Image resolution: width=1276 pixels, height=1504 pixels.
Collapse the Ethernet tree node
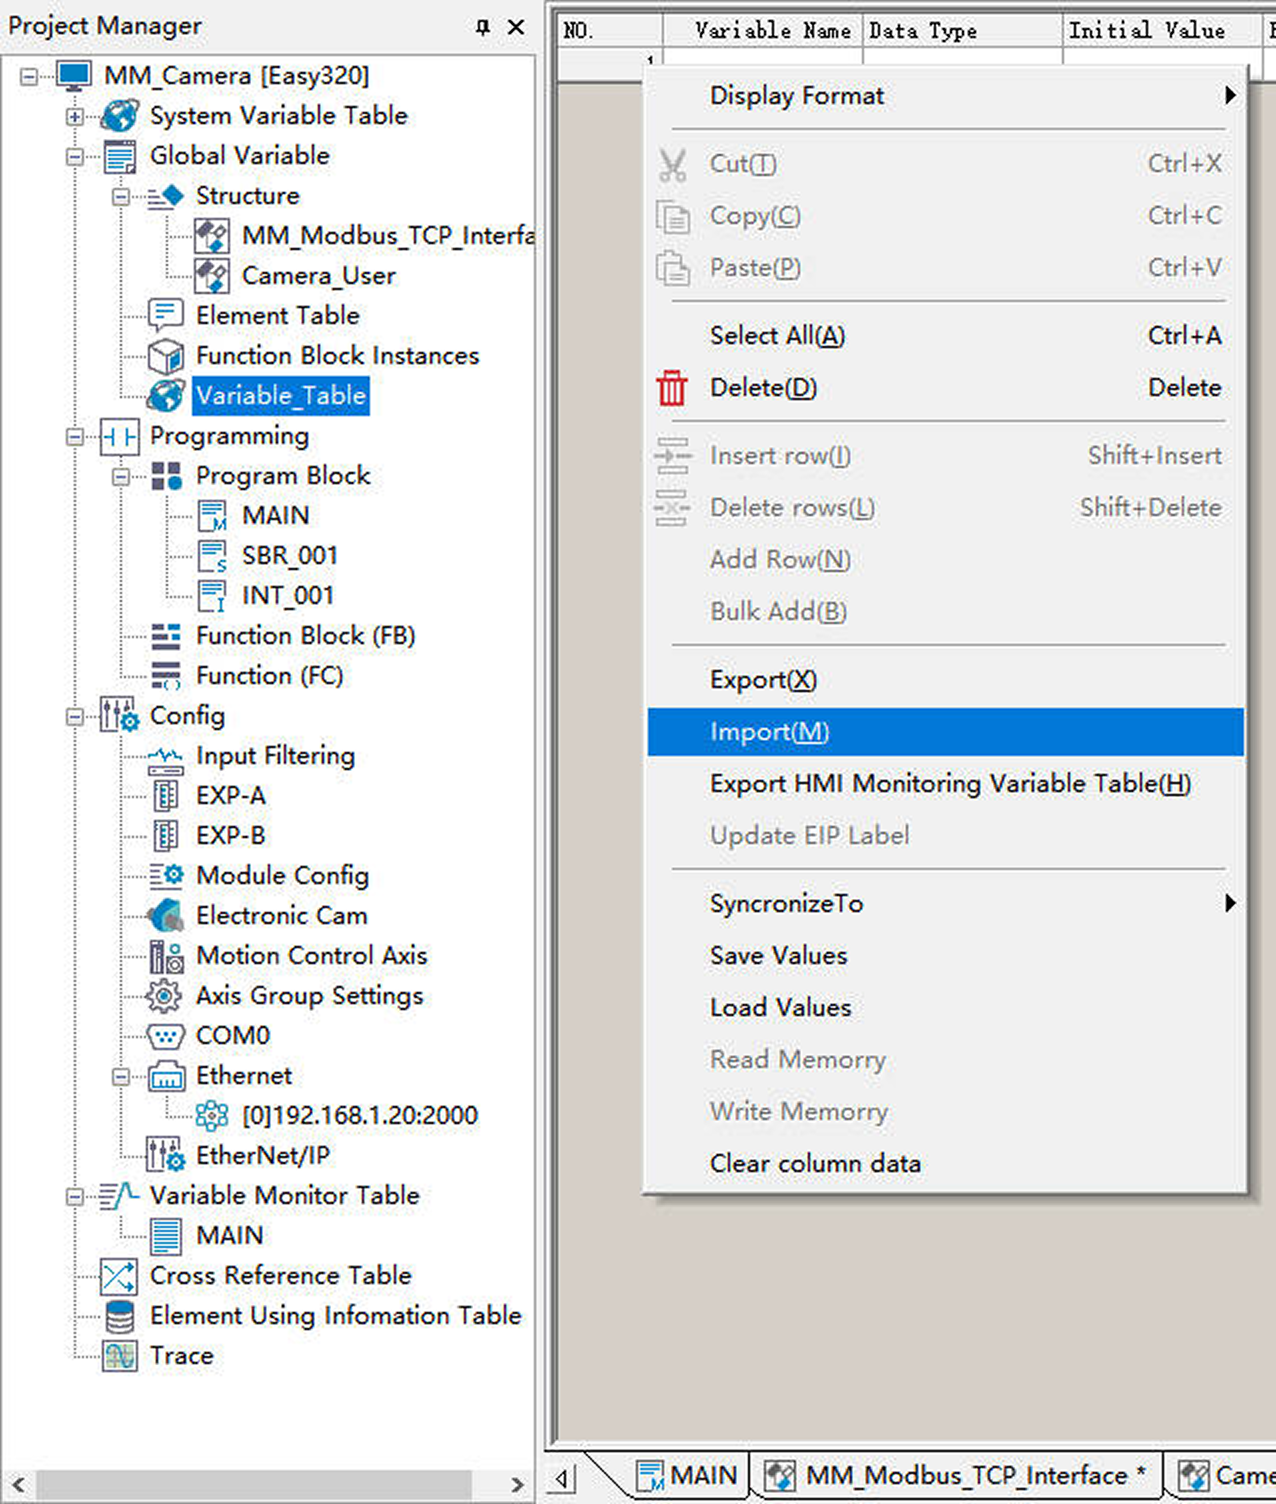[121, 1076]
